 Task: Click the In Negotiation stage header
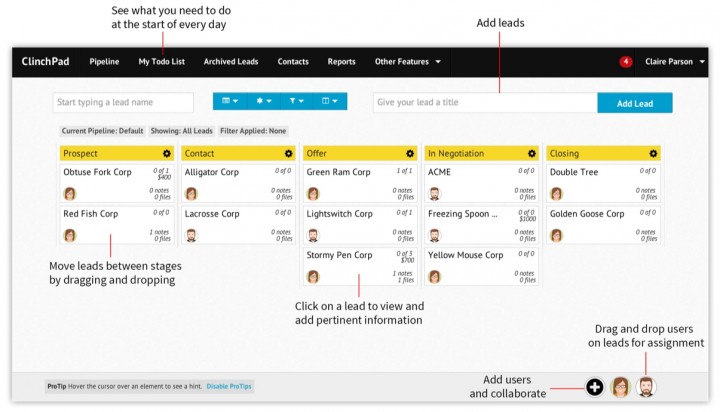tap(481, 153)
